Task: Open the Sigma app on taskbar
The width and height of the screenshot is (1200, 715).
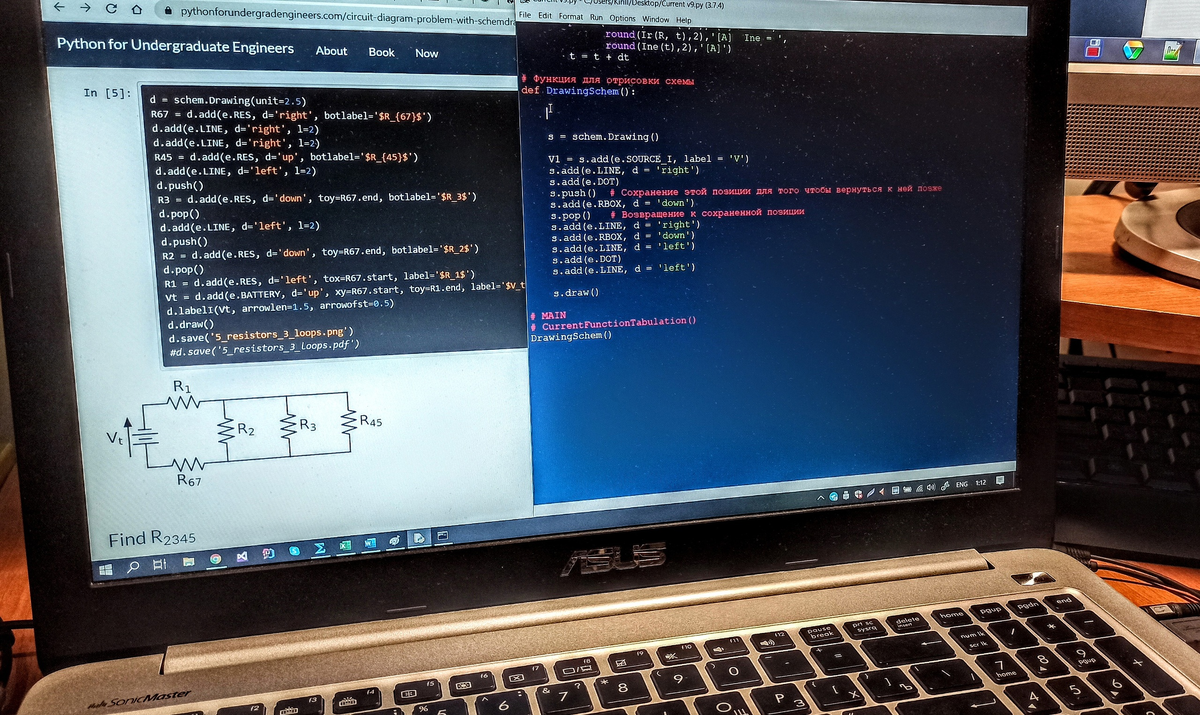Action: [319, 549]
